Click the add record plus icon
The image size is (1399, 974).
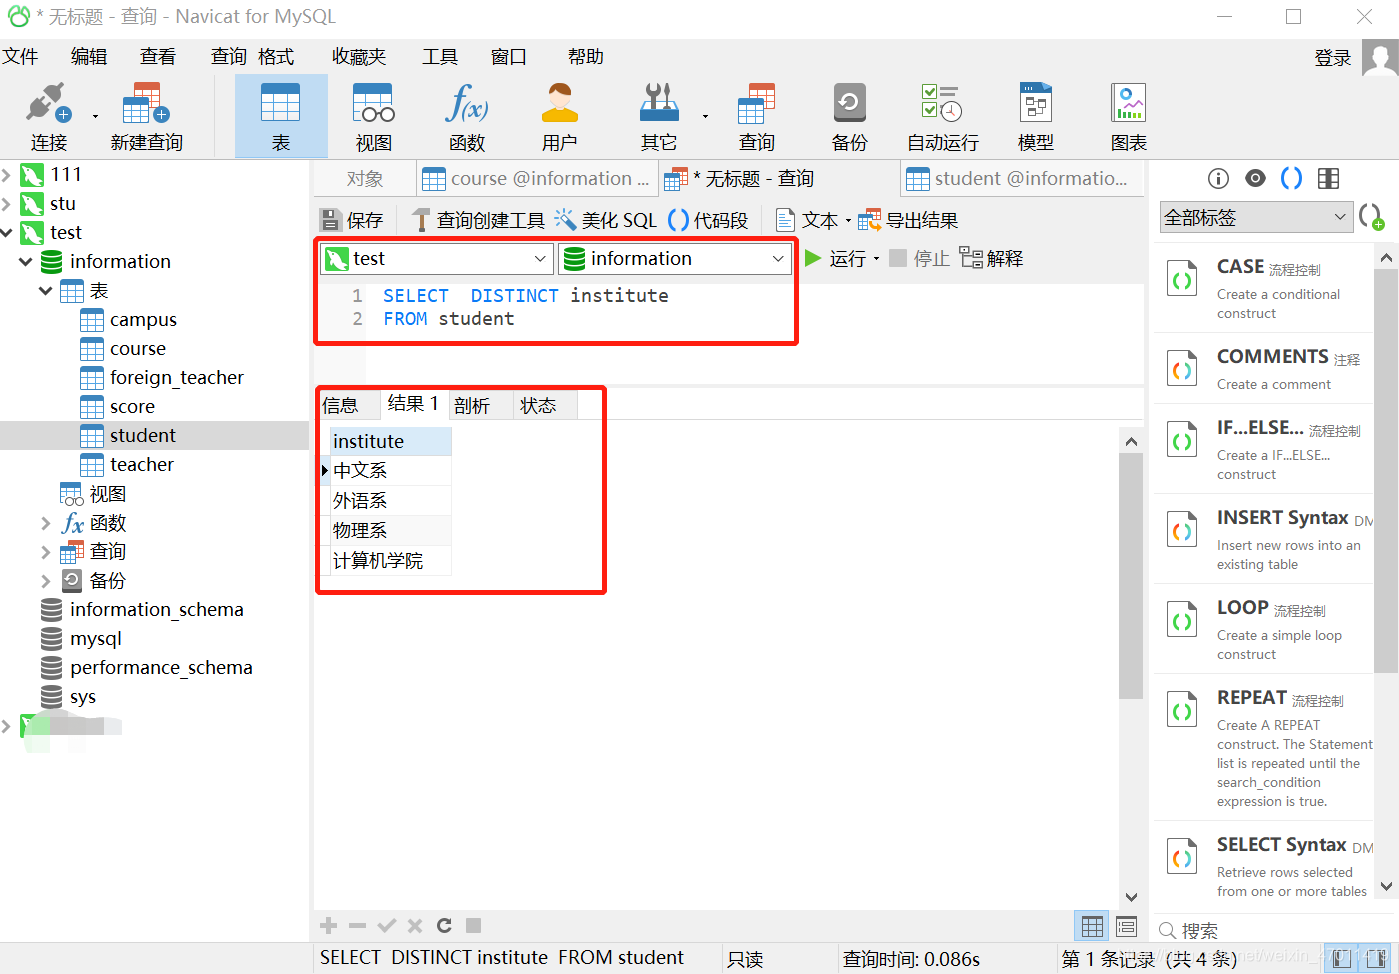(328, 926)
